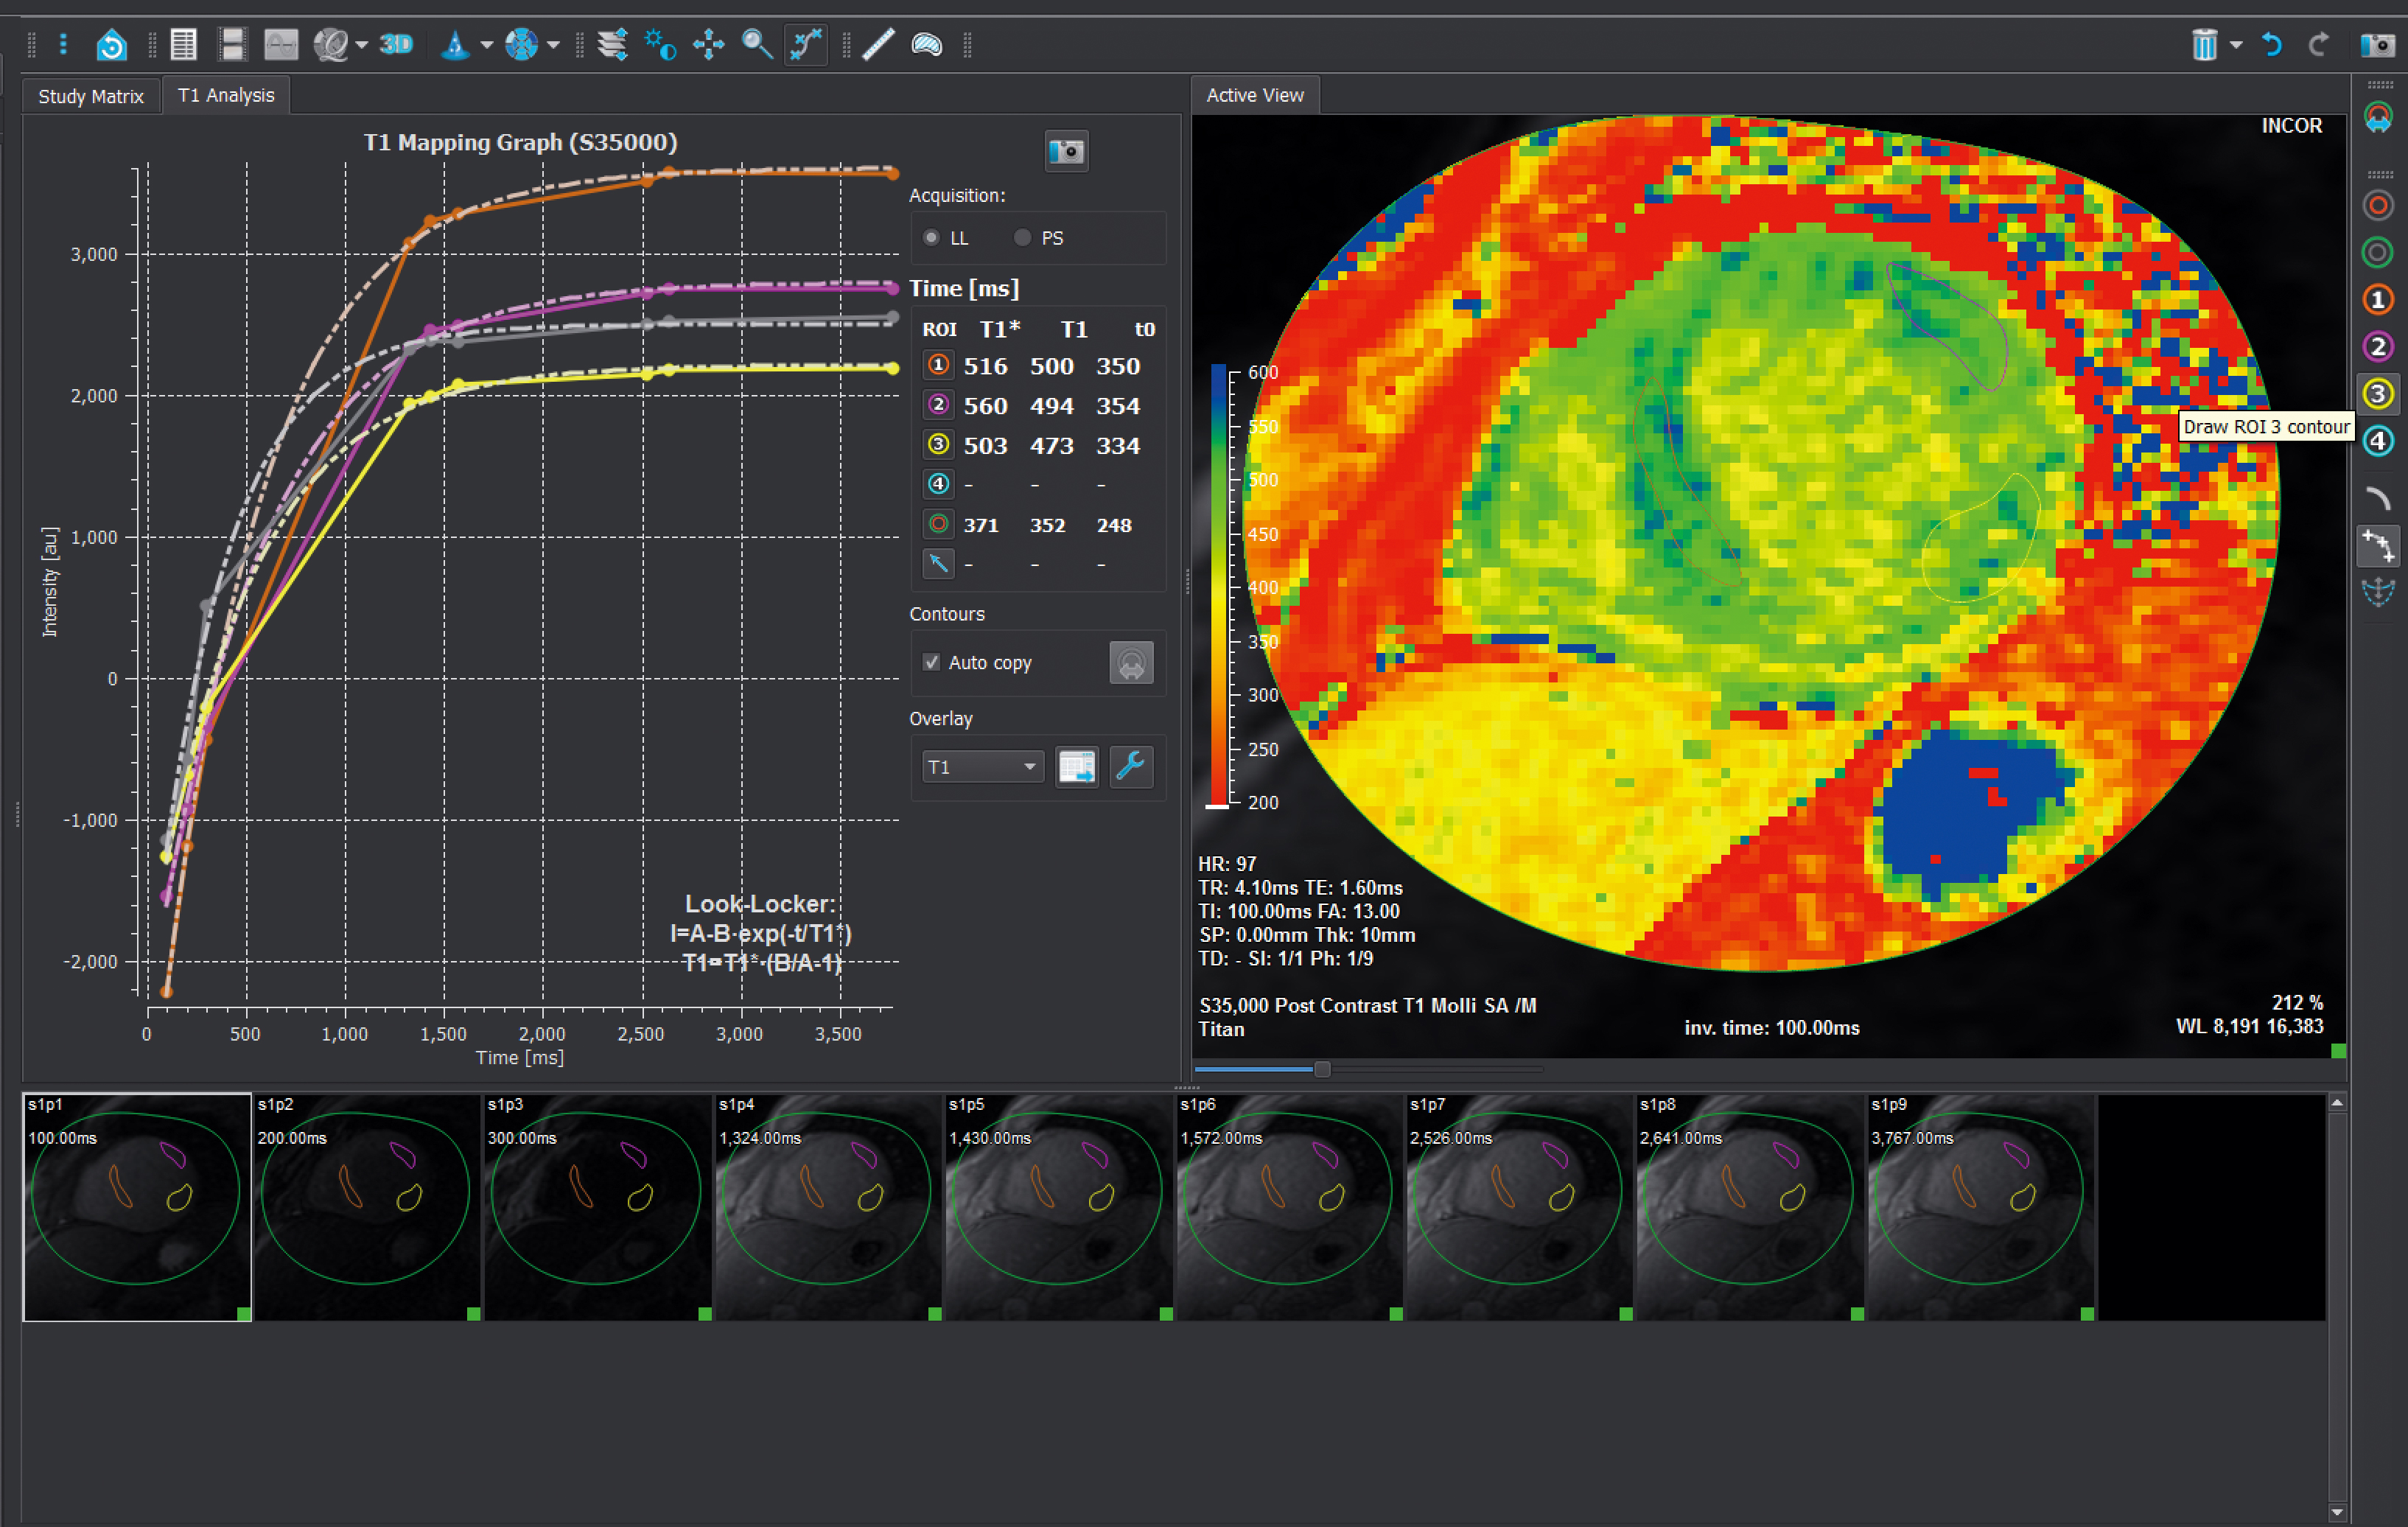Select the LL acquisition radio button
The height and width of the screenshot is (1527, 2408).
click(932, 238)
